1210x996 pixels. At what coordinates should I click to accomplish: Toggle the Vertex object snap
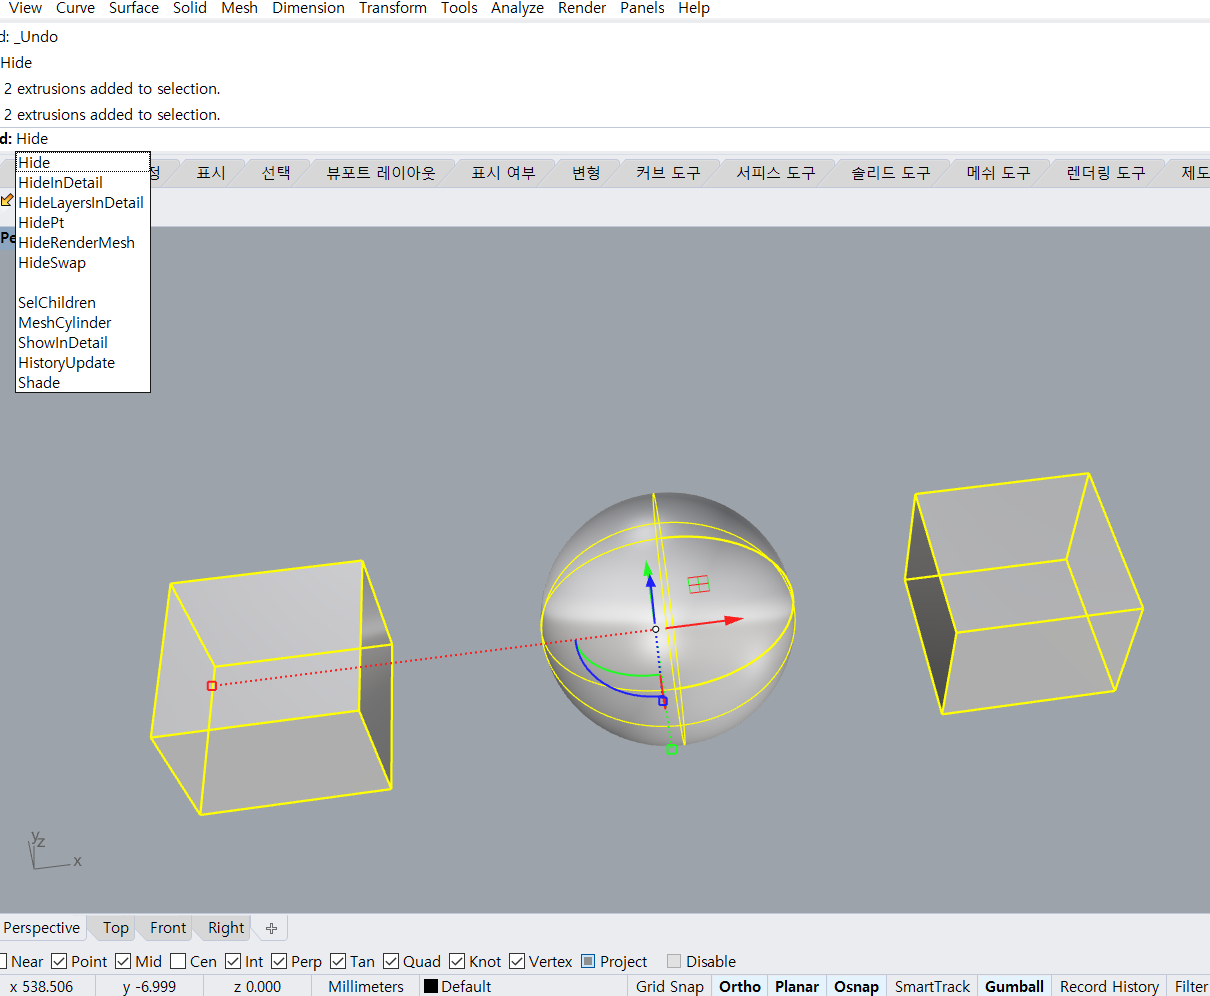[x=517, y=961]
